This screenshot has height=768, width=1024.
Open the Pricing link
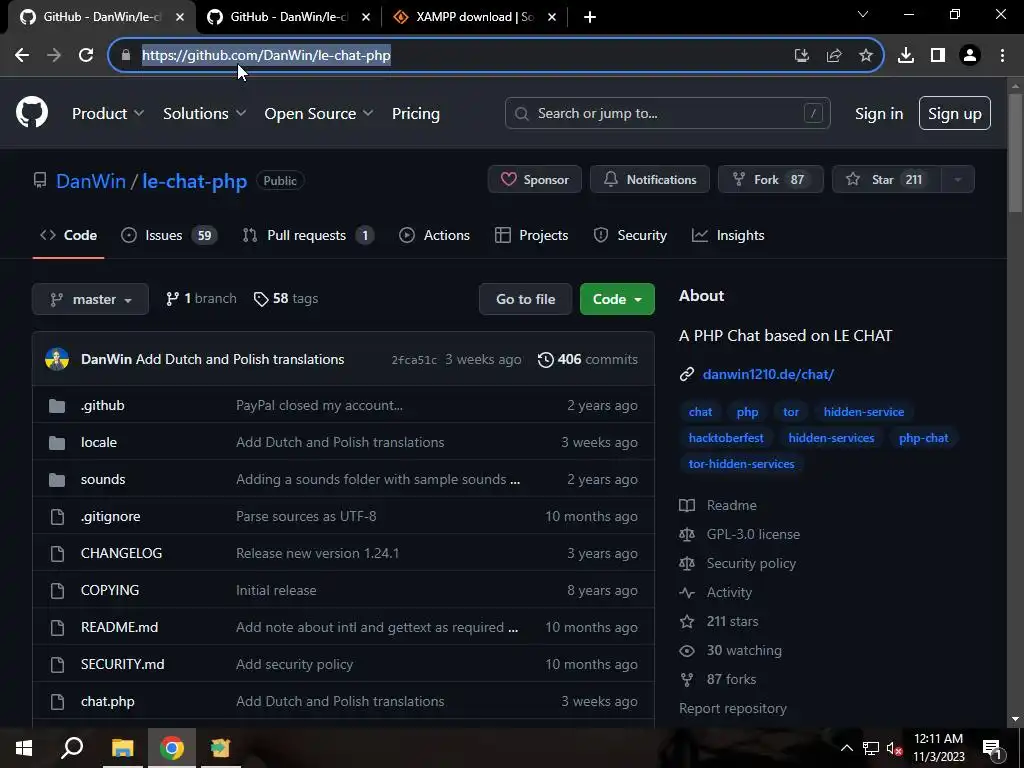[415, 114]
